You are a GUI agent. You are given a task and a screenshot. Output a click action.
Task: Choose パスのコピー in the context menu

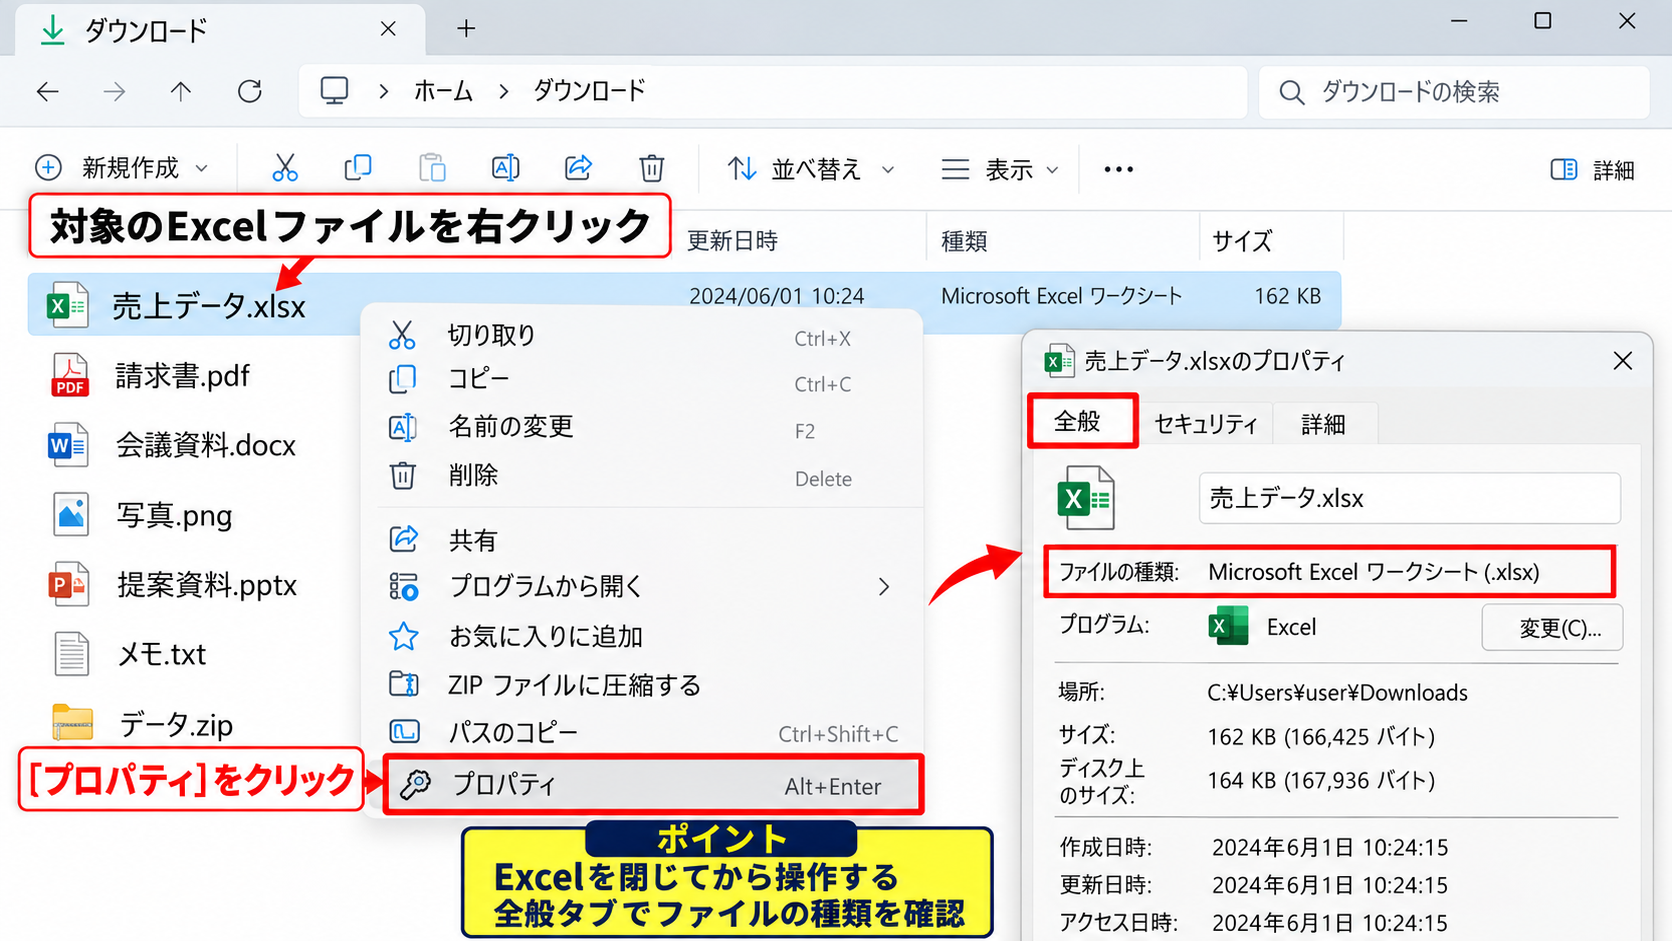tap(640, 733)
